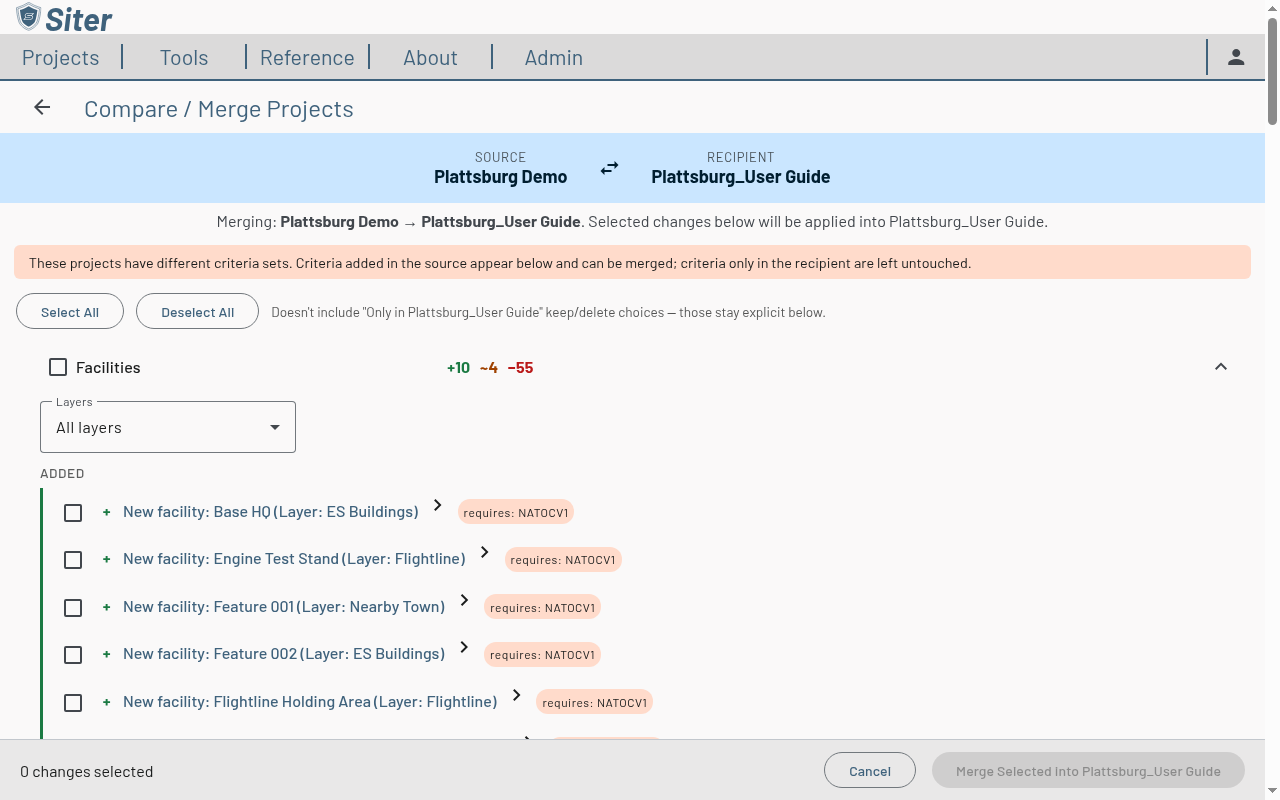Open the Layers dropdown

click(168, 427)
